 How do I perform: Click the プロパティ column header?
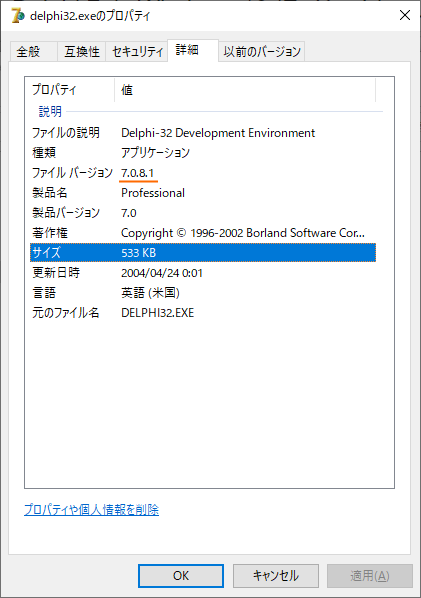pos(54,90)
